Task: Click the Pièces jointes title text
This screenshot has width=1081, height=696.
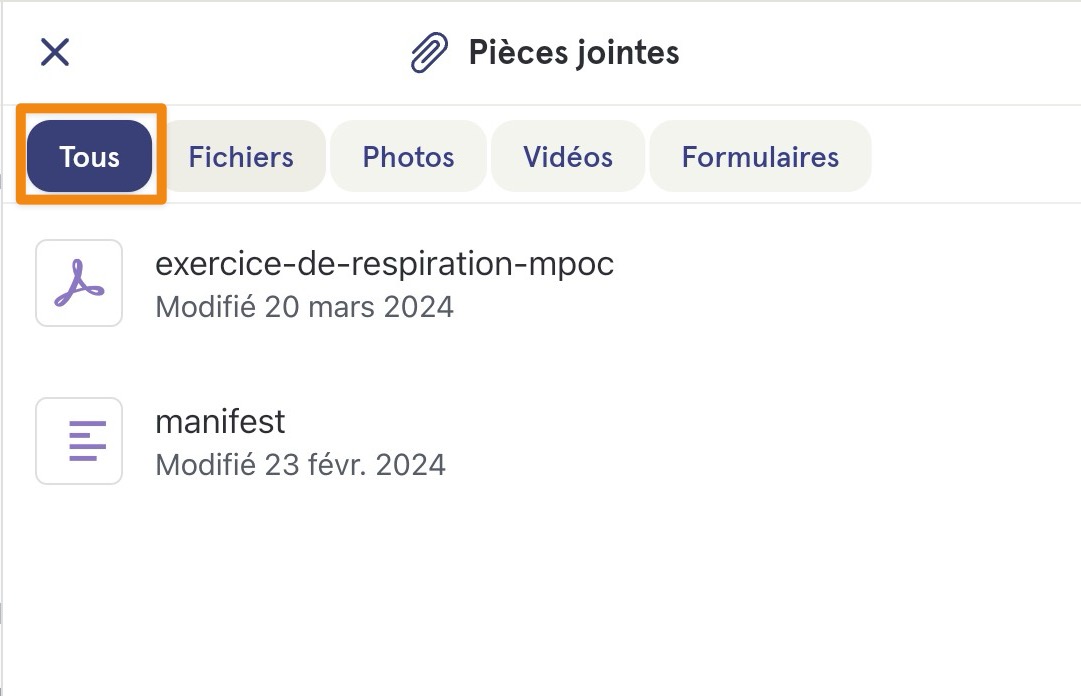Action: [574, 52]
